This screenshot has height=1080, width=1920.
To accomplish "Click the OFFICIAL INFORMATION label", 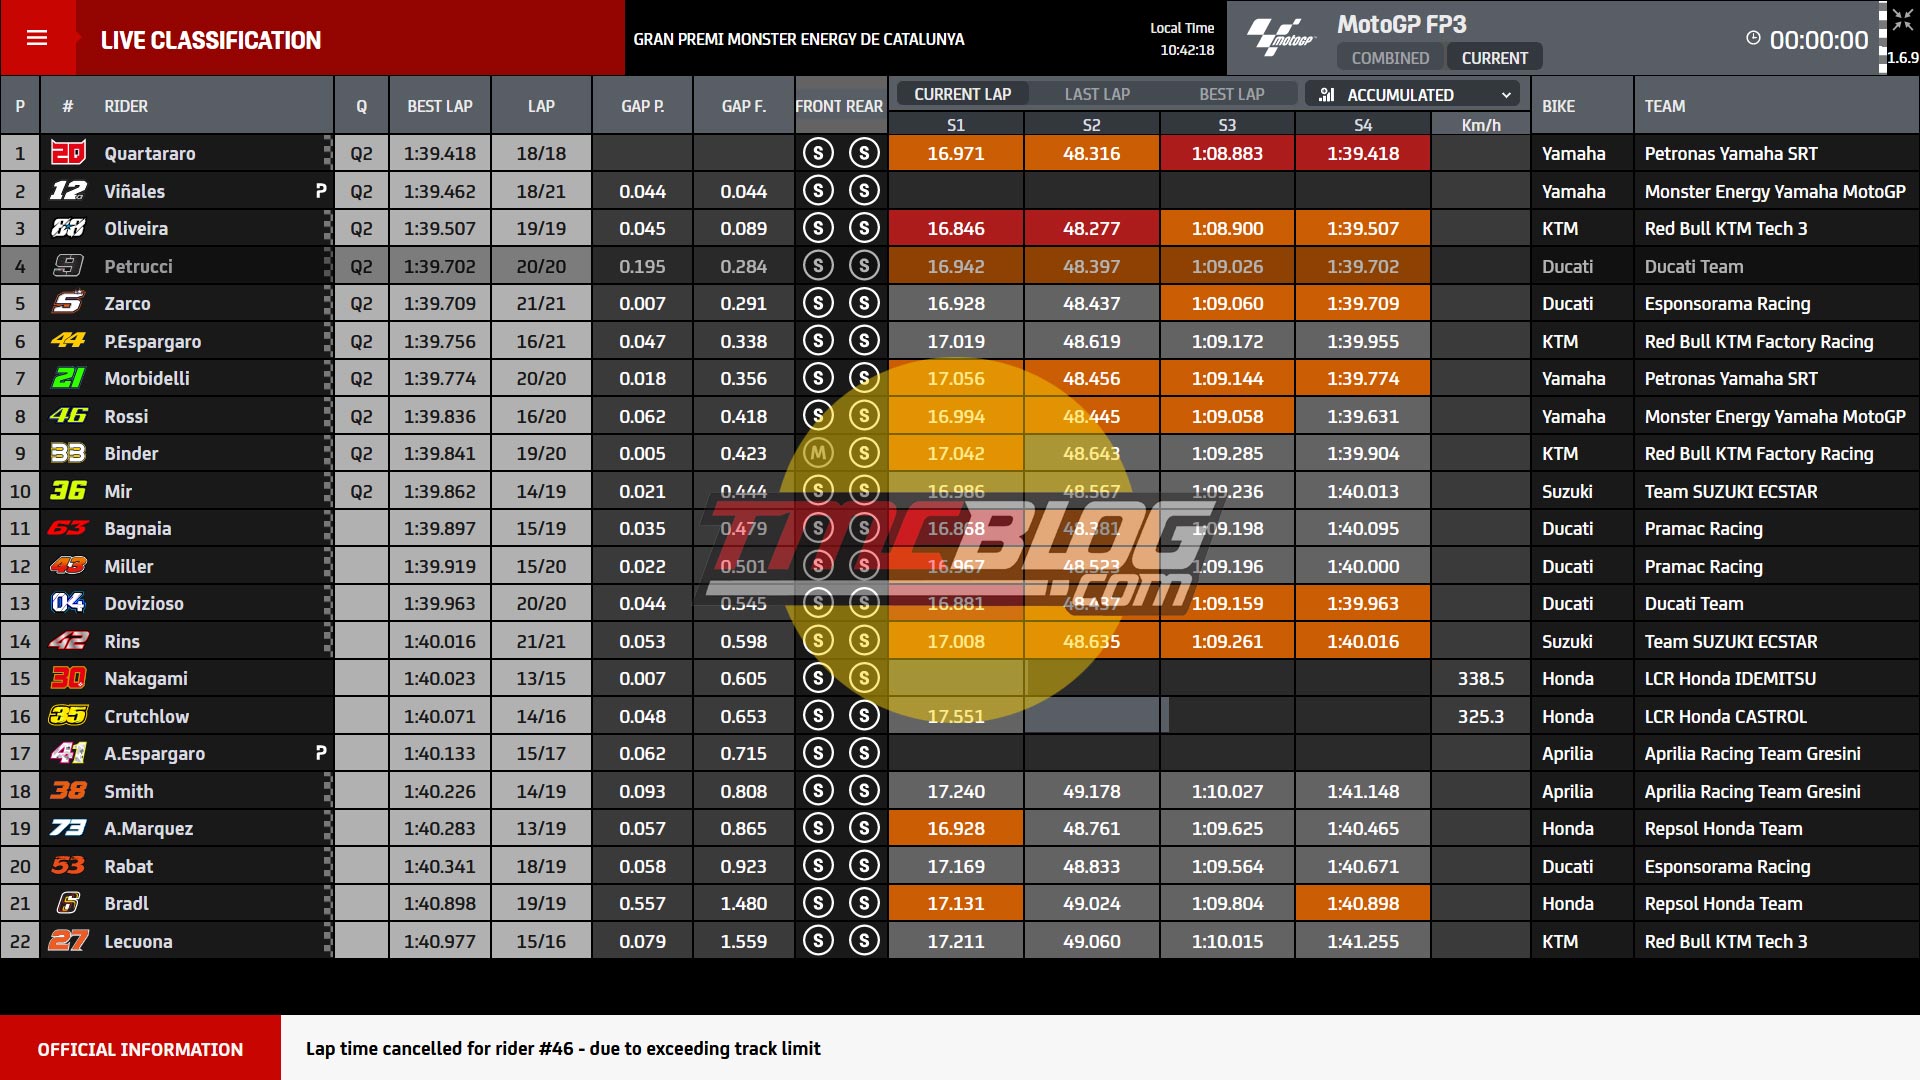I will [140, 1049].
